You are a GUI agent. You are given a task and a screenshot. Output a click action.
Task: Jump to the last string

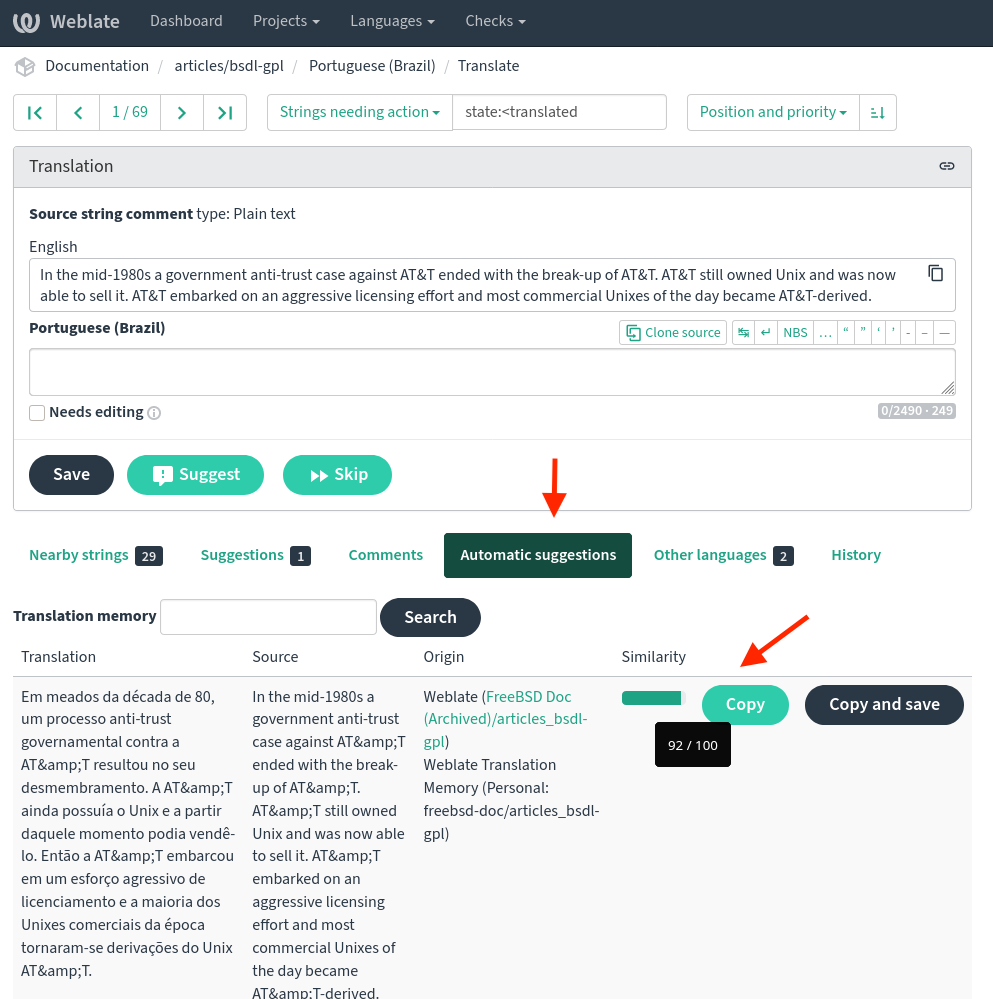pyautogui.click(x=225, y=113)
